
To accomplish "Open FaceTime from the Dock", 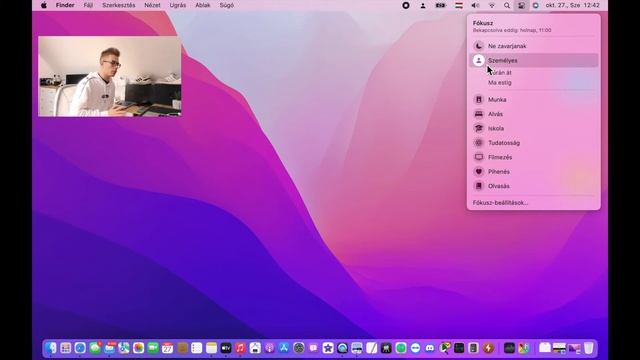I will pyautogui.click(x=153, y=348).
